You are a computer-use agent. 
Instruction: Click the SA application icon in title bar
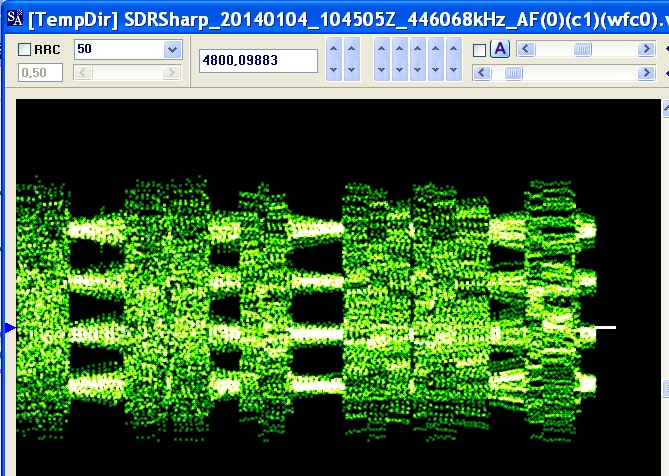pos(15,18)
